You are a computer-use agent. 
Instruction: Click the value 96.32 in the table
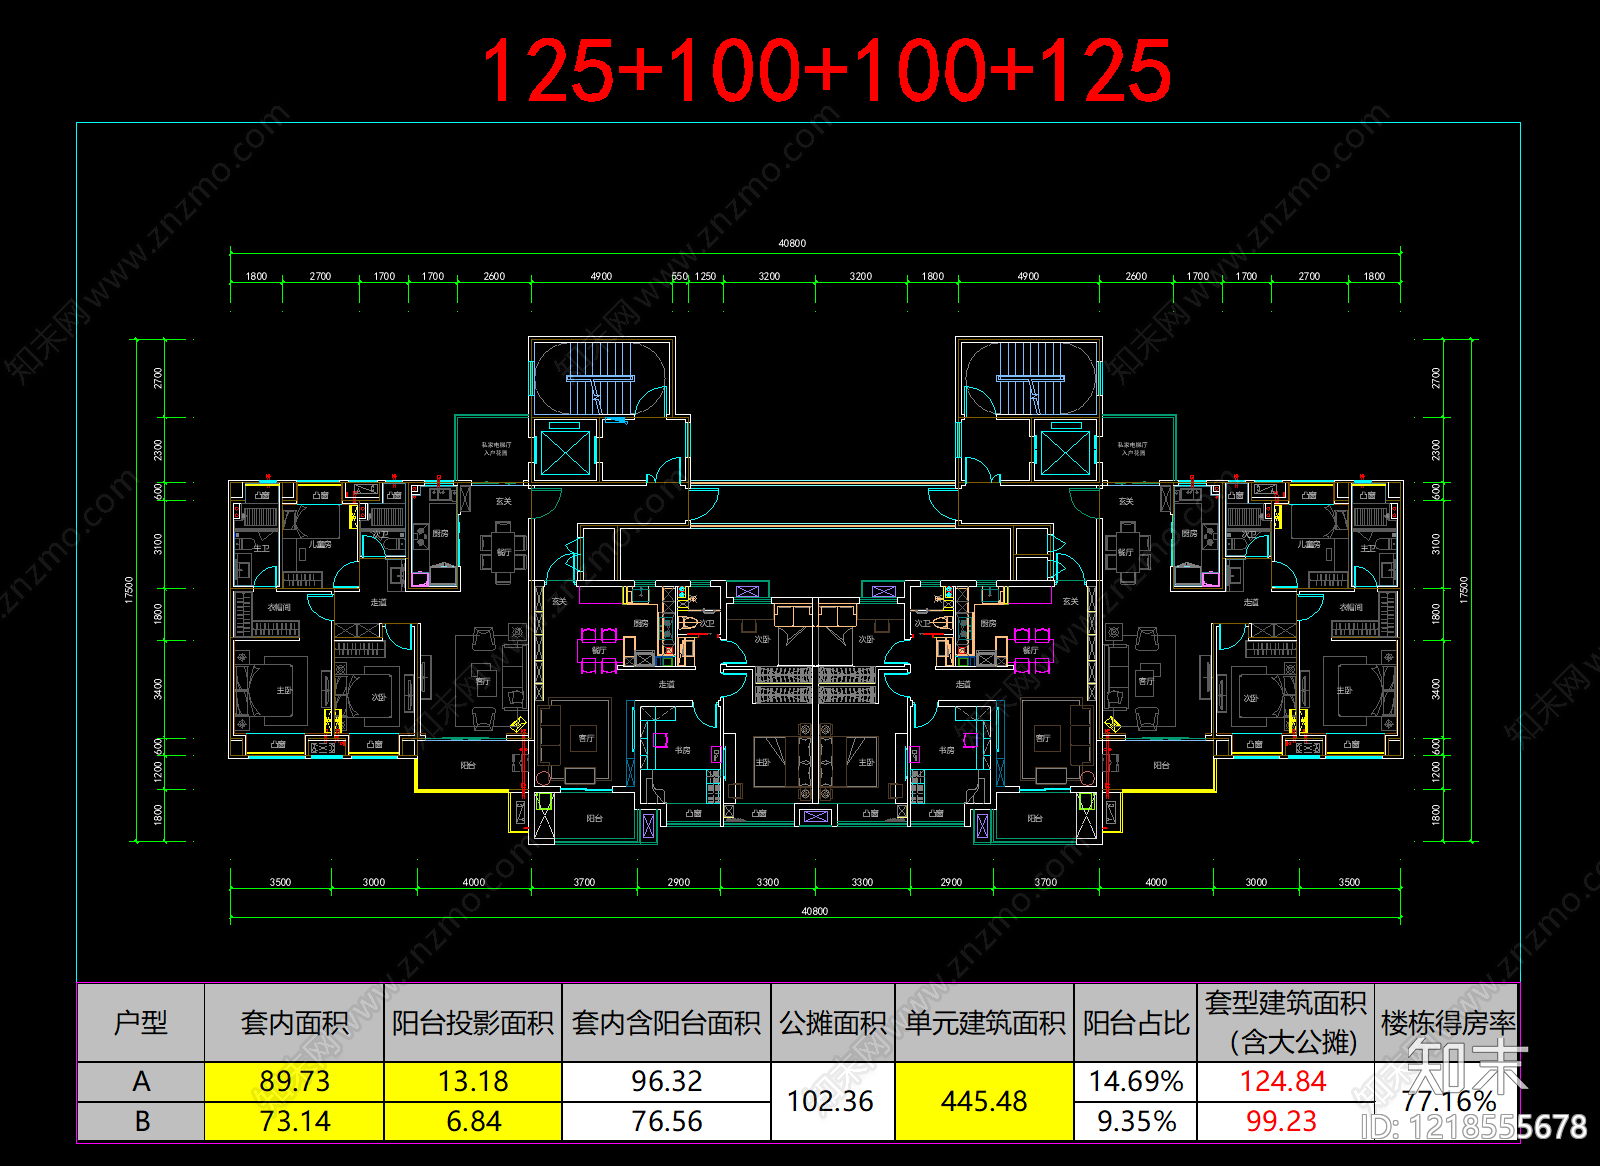(x=667, y=1082)
